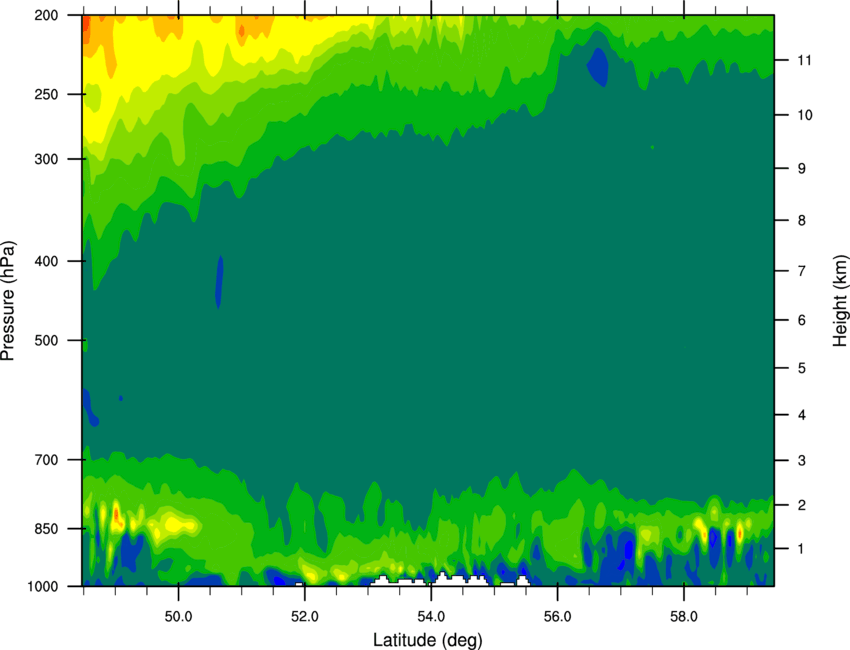Screen dimensions: 850x650
Task: Click the 58.0 latitude tick label
Action: (684, 617)
